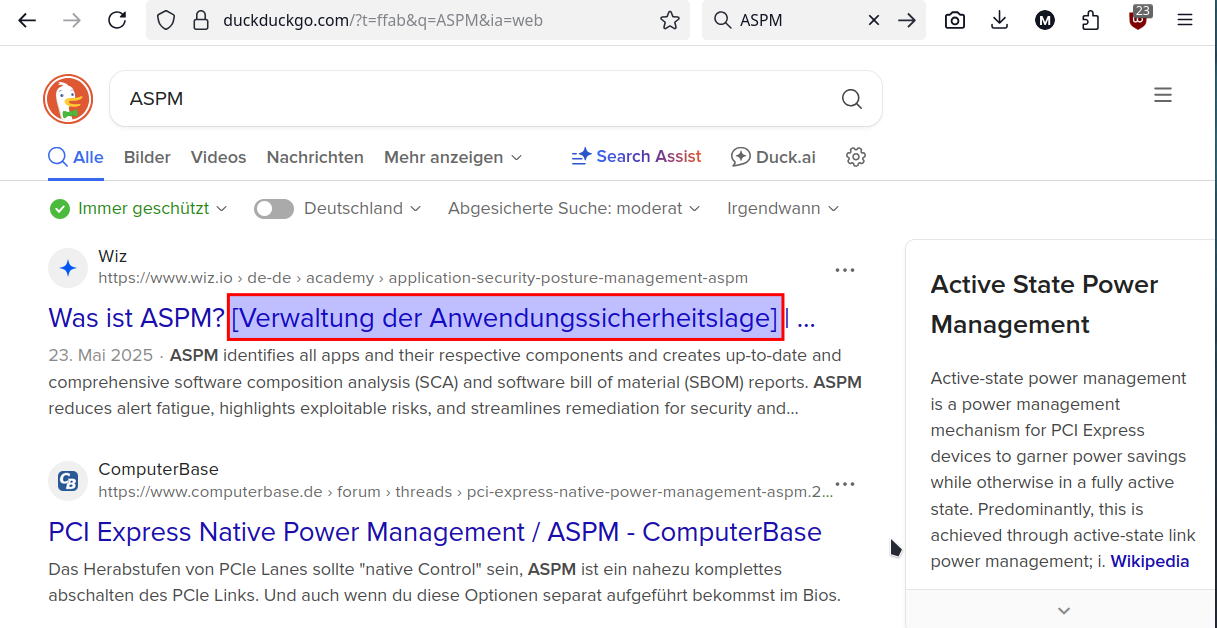Open the Irgendwann time filter dropdown
The image size is (1217, 628).
pos(782,209)
